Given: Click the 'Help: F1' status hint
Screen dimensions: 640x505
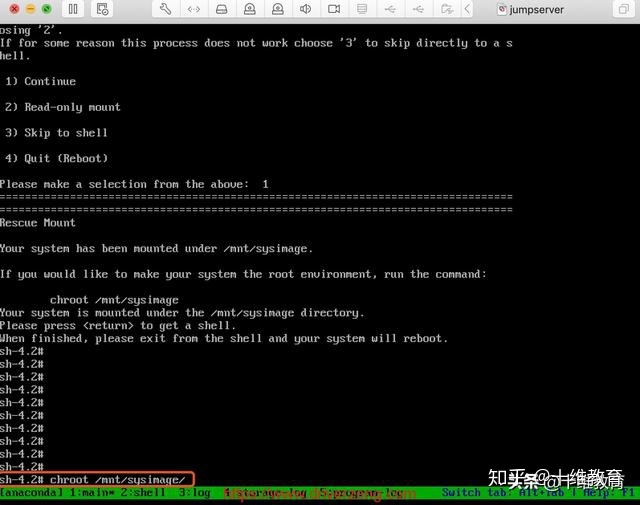Looking at the screenshot, I should [608, 492].
